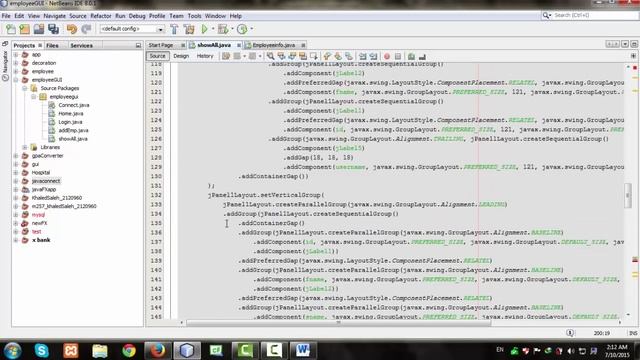This screenshot has width=640, height=360.
Task: Minimize the Projects panel window group
Action: click(138, 46)
